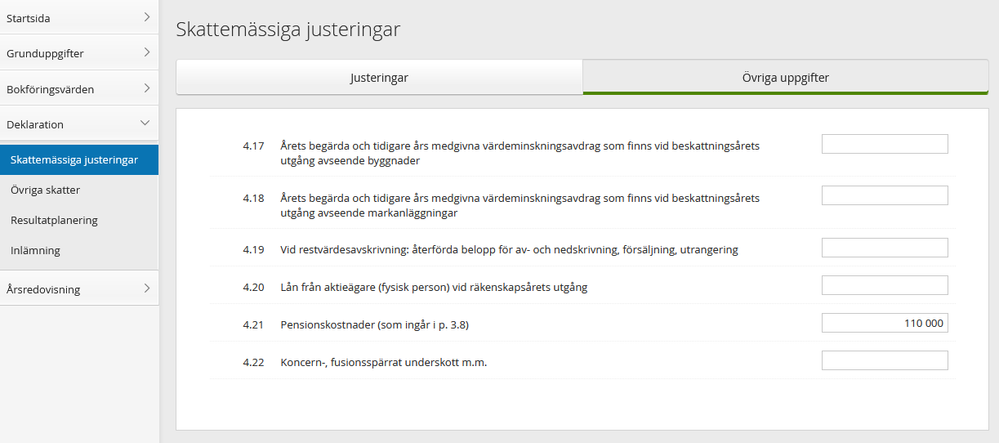The width and height of the screenshot is (999, 443).
Task: Collapse the Deklaration section chevron
Action: click(146, 123)
